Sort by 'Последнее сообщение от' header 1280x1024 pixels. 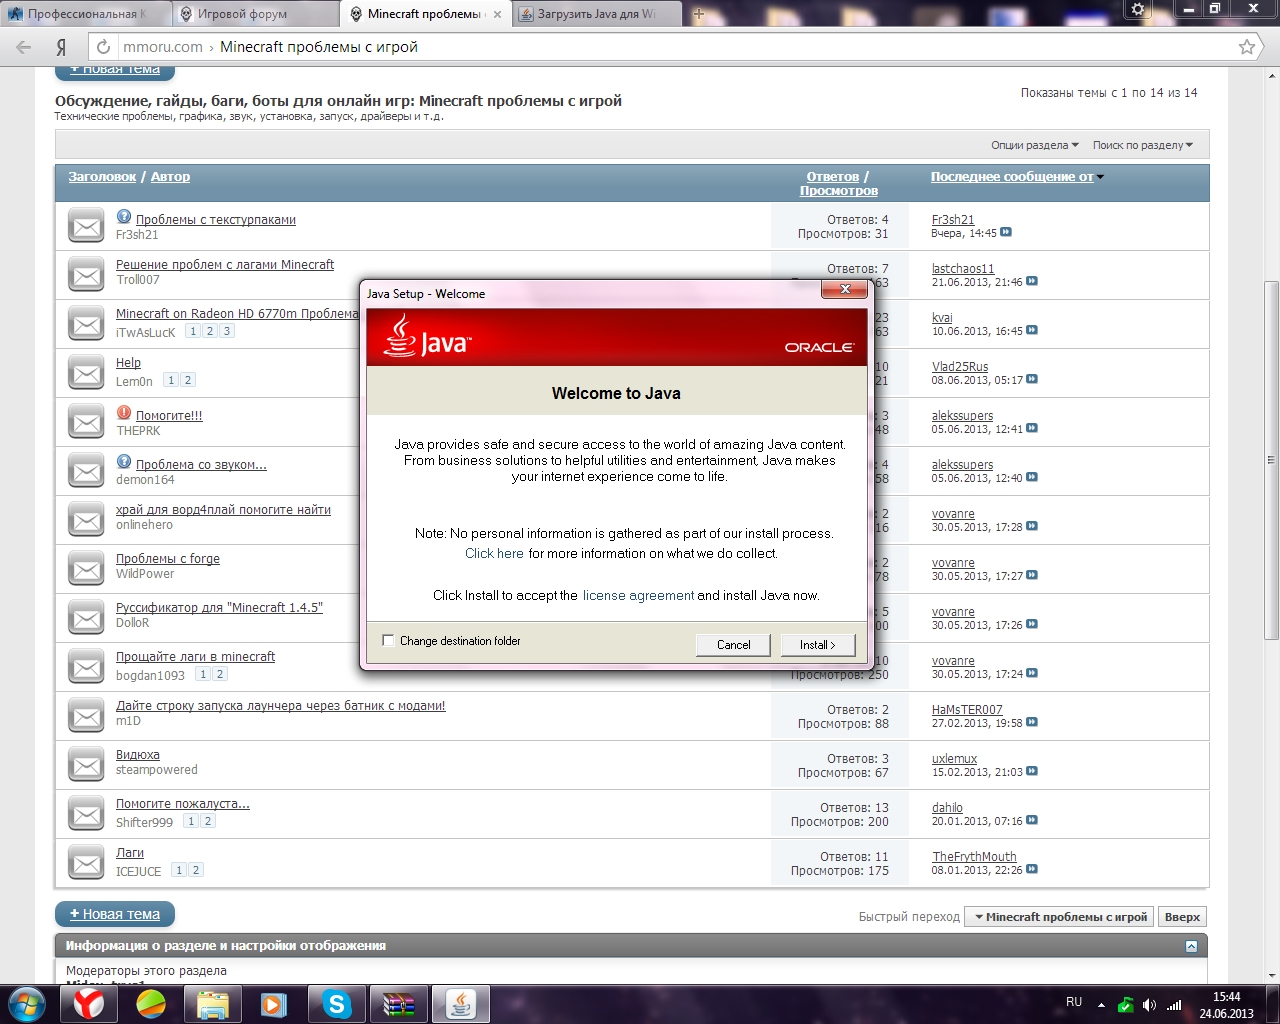(x=1012, y=176)
